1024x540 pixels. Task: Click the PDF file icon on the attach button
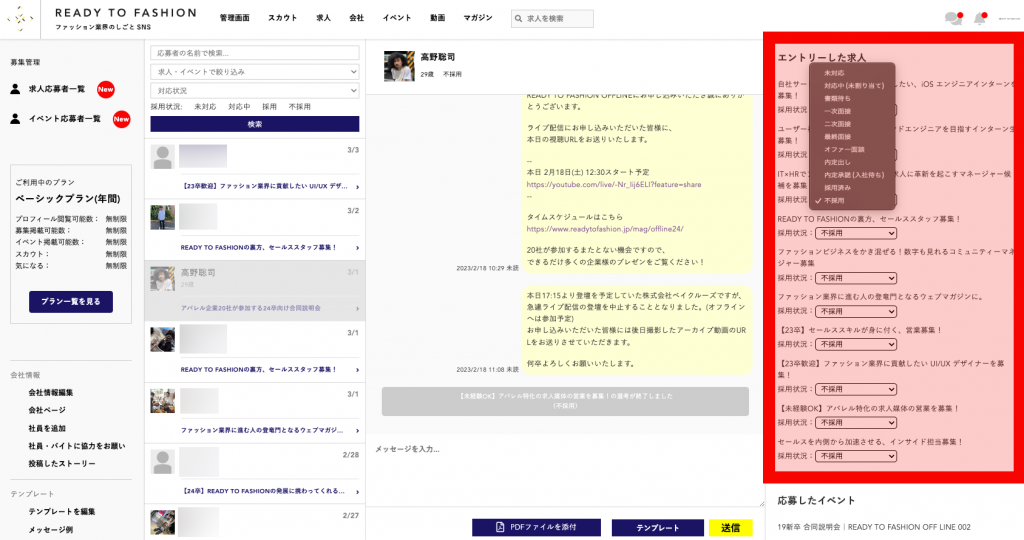point(500,527)
